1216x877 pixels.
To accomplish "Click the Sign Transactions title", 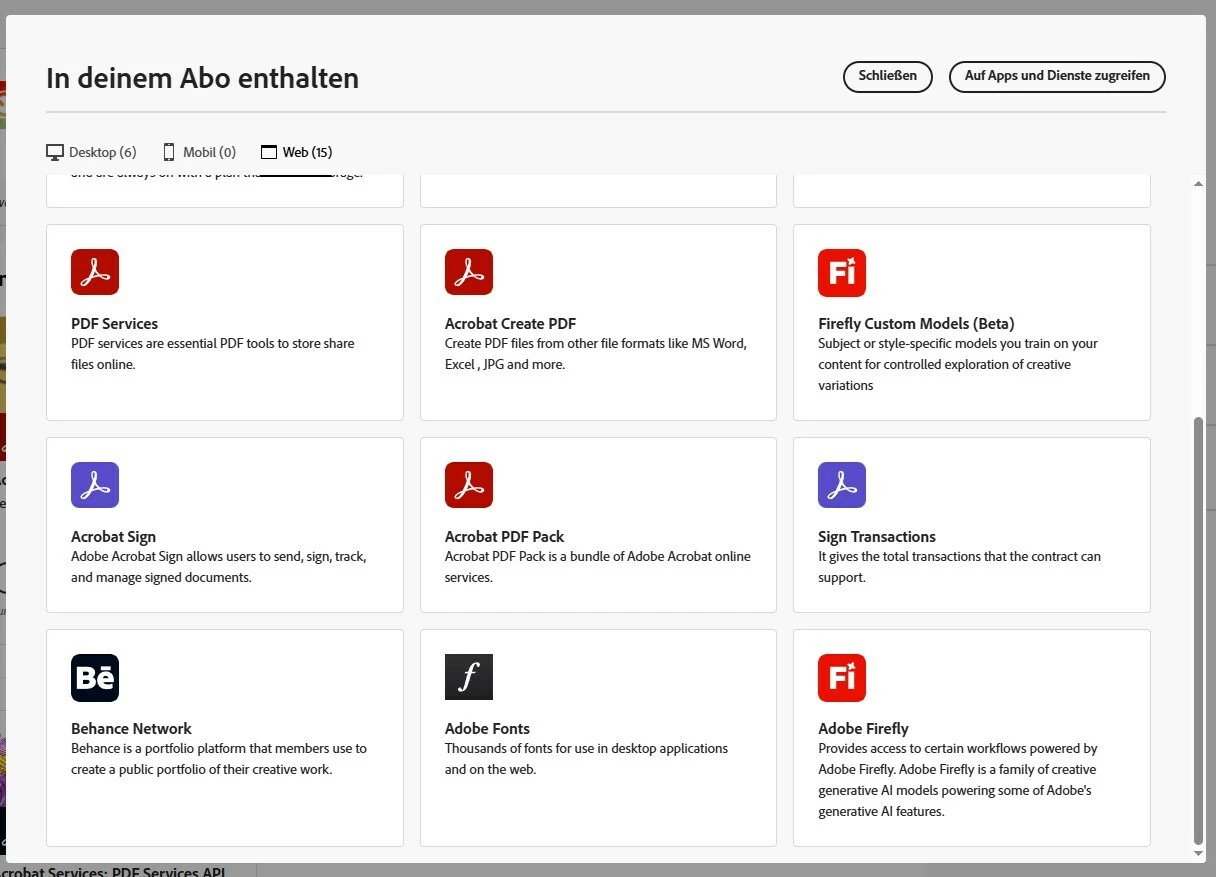I will click(x=877, y=537).
